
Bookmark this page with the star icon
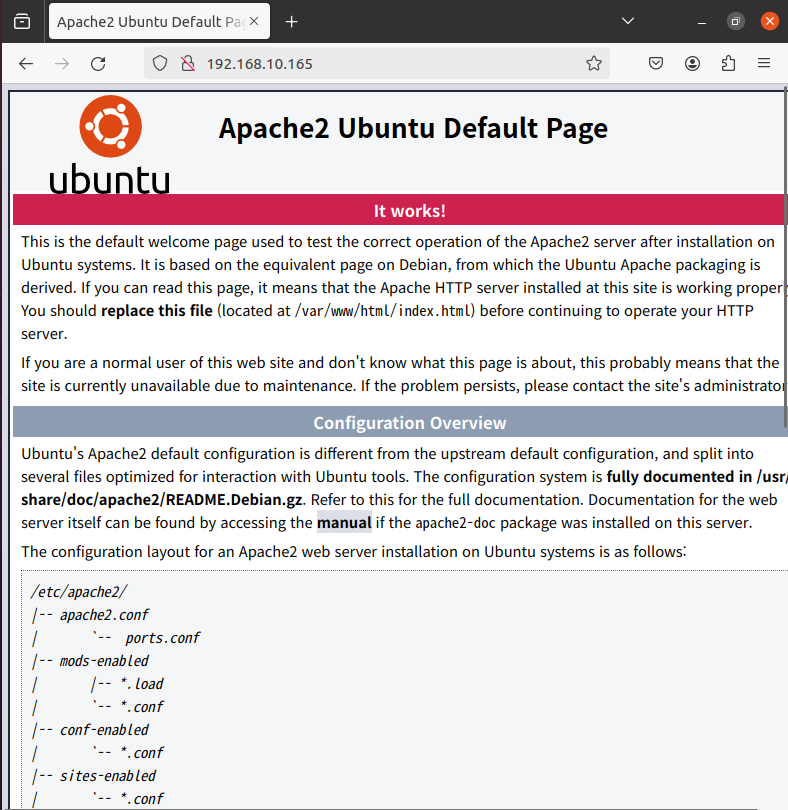[x=594, y=64]
